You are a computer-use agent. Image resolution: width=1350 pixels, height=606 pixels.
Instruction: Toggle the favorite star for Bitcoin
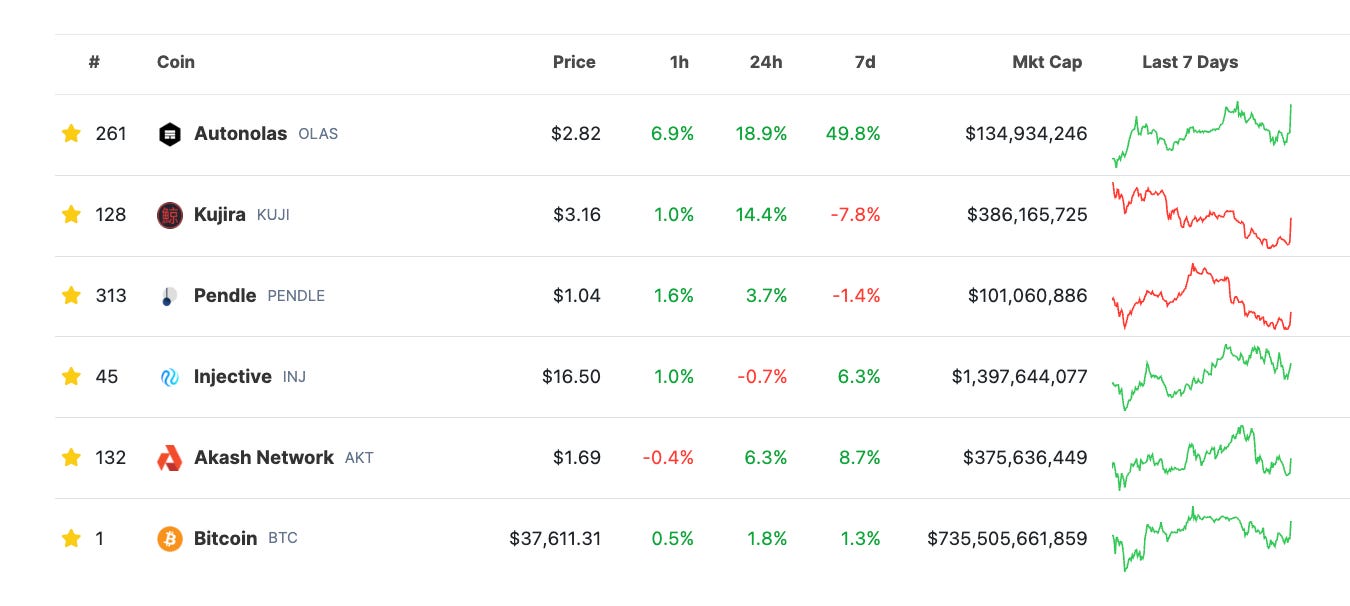[70, 538]
